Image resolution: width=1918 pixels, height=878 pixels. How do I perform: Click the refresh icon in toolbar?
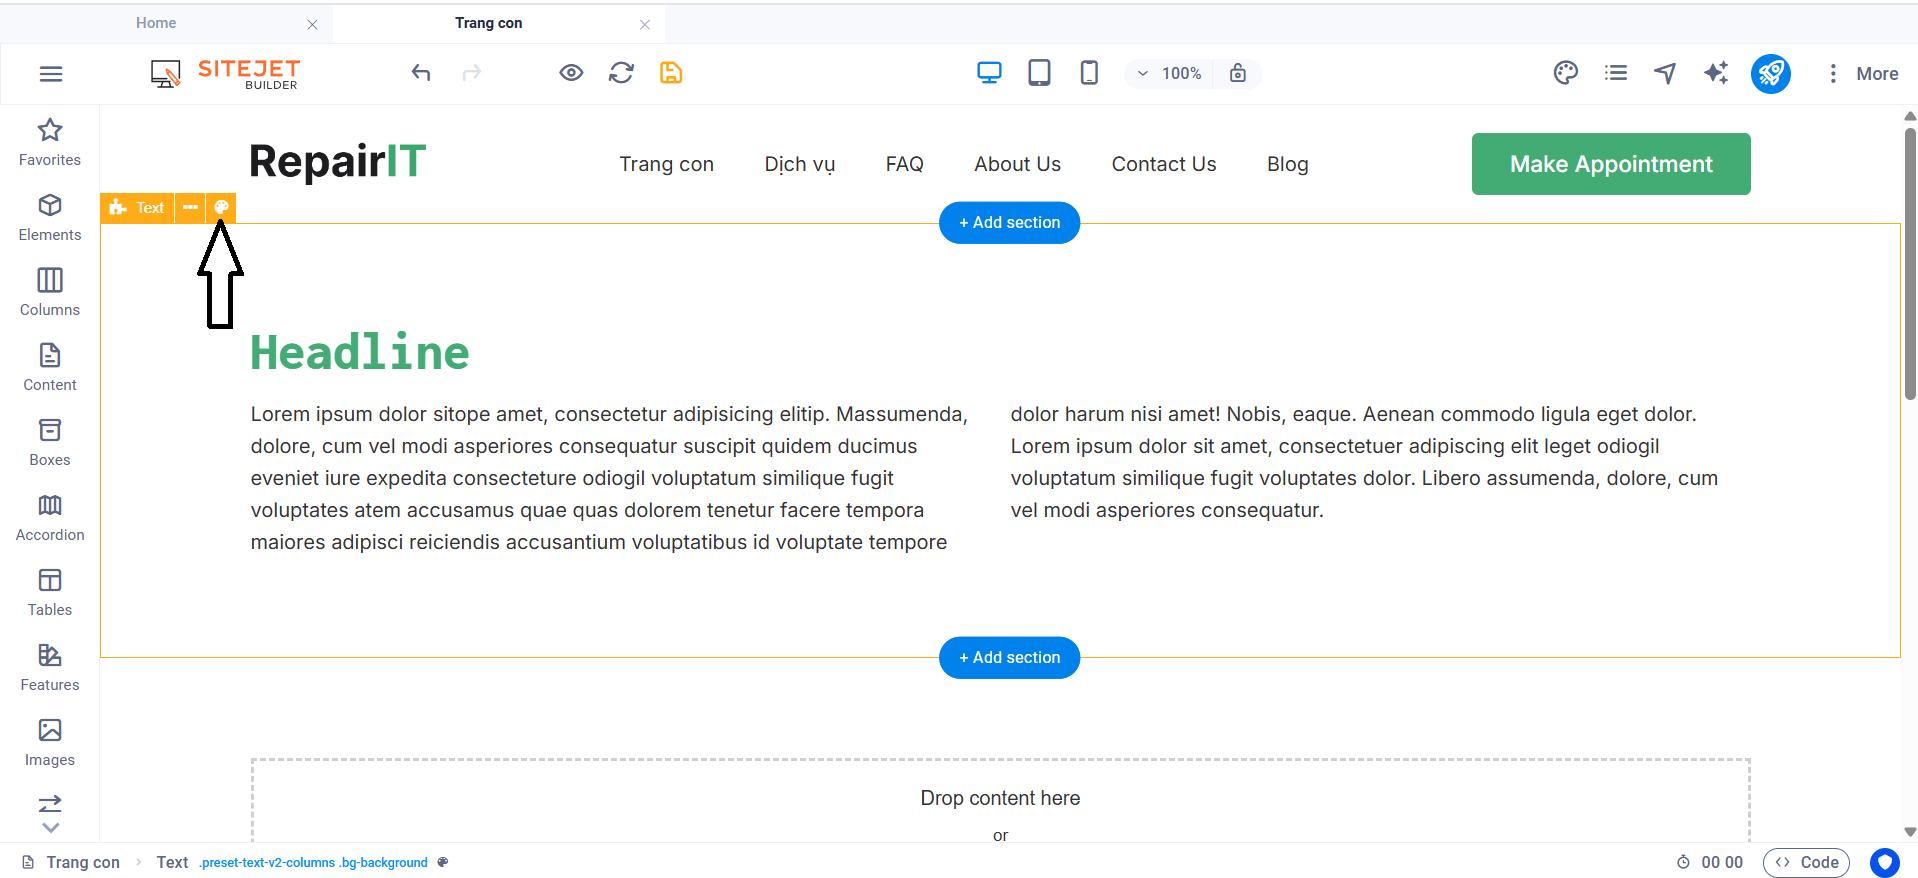tap(621, 73)
